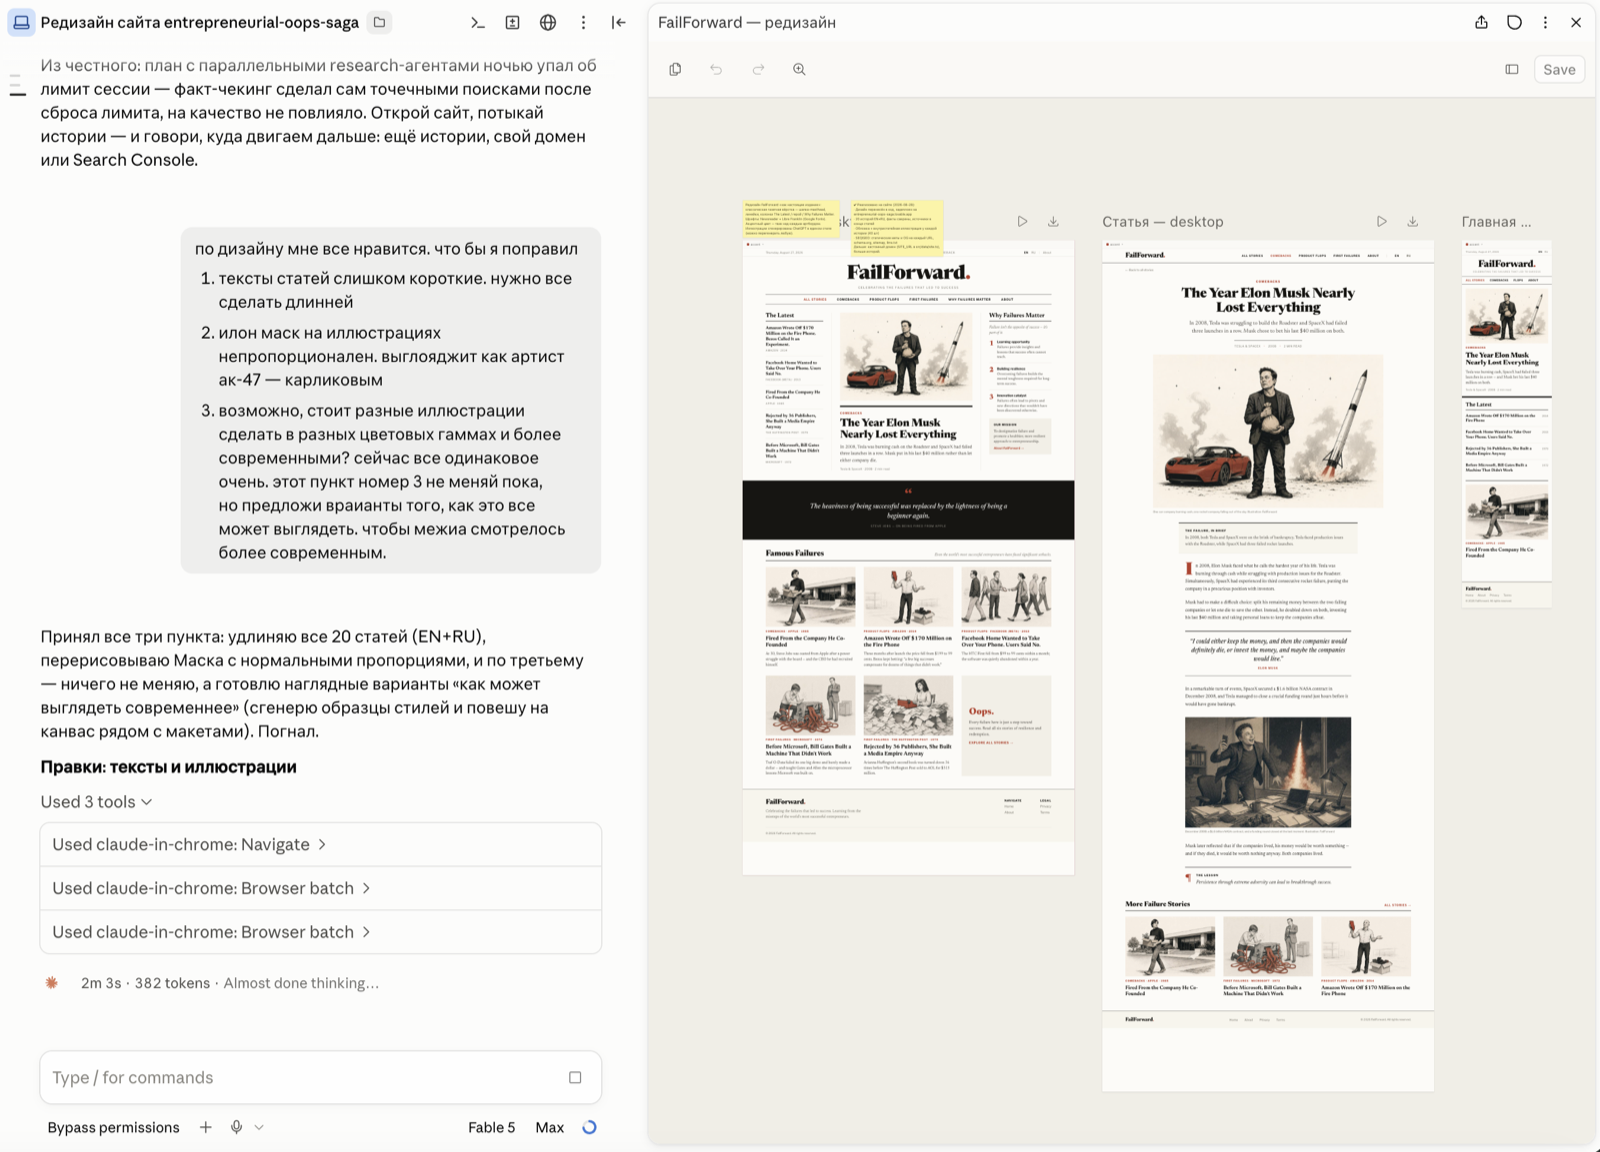Stop generation with the square button in the input

coord(575,1077)
